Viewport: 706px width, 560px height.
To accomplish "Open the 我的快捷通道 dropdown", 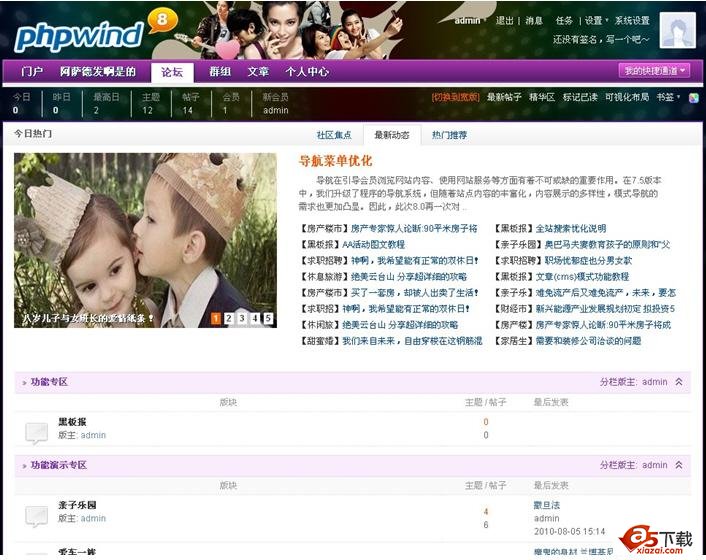I will [x=654, y=71].
